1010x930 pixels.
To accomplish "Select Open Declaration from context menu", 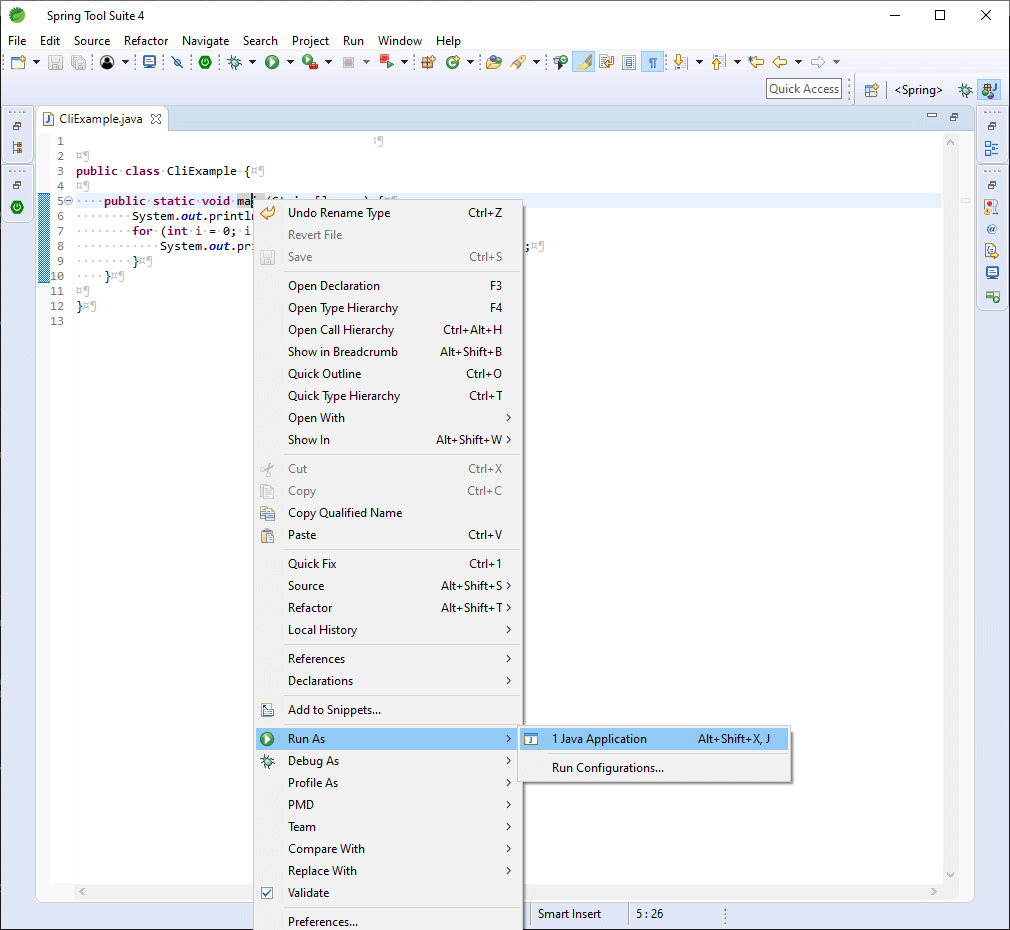I will point(388,286).
